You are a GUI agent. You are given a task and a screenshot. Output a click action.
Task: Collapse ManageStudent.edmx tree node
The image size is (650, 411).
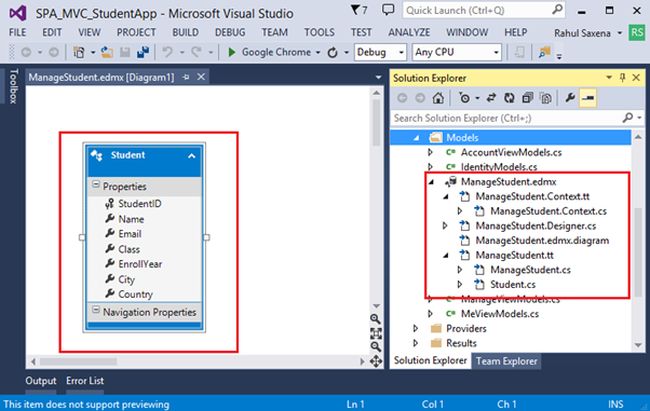pos(431,182)
